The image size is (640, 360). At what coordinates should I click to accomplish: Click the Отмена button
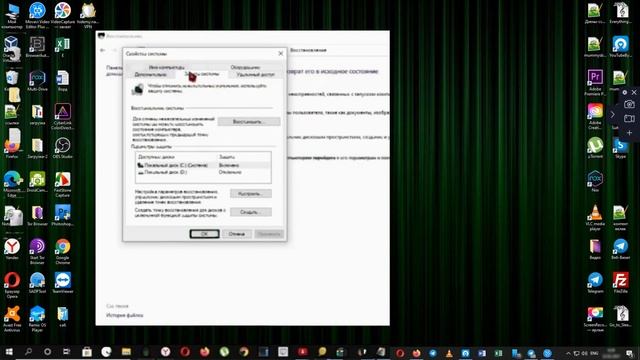(237, 234)
